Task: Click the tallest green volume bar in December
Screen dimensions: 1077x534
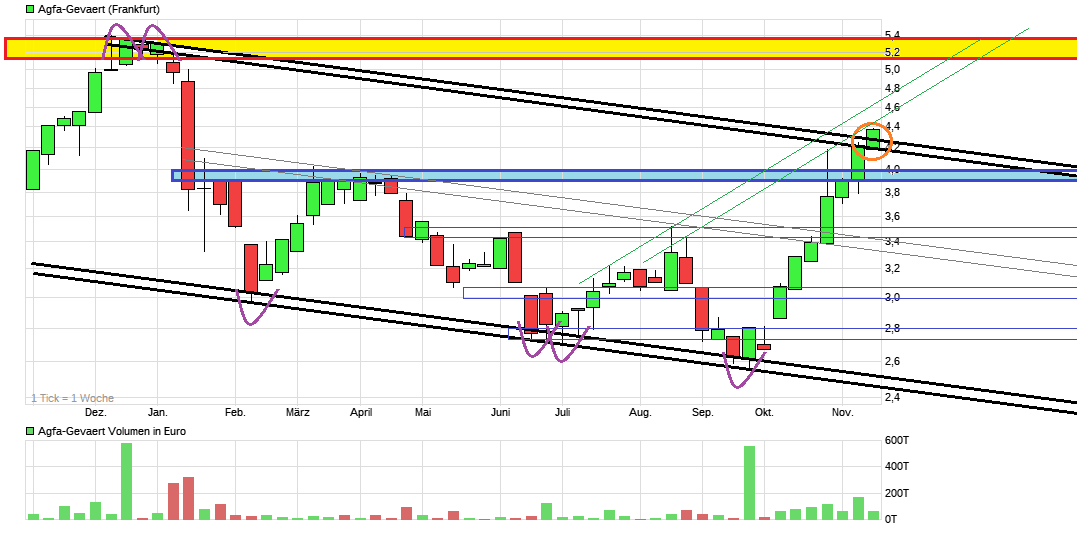Action: (x=126, y=481)
